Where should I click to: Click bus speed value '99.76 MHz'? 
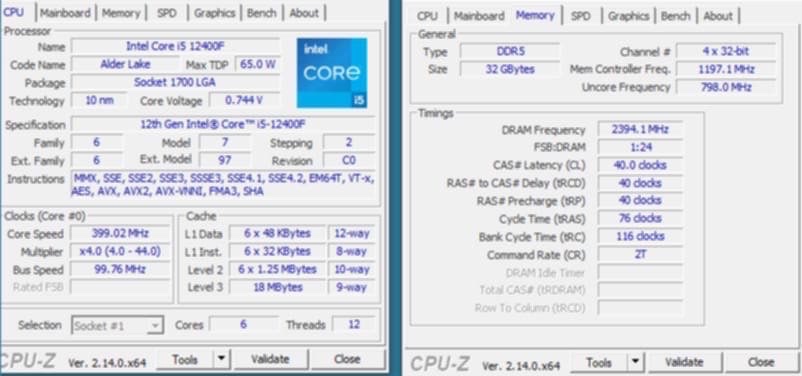120,269
